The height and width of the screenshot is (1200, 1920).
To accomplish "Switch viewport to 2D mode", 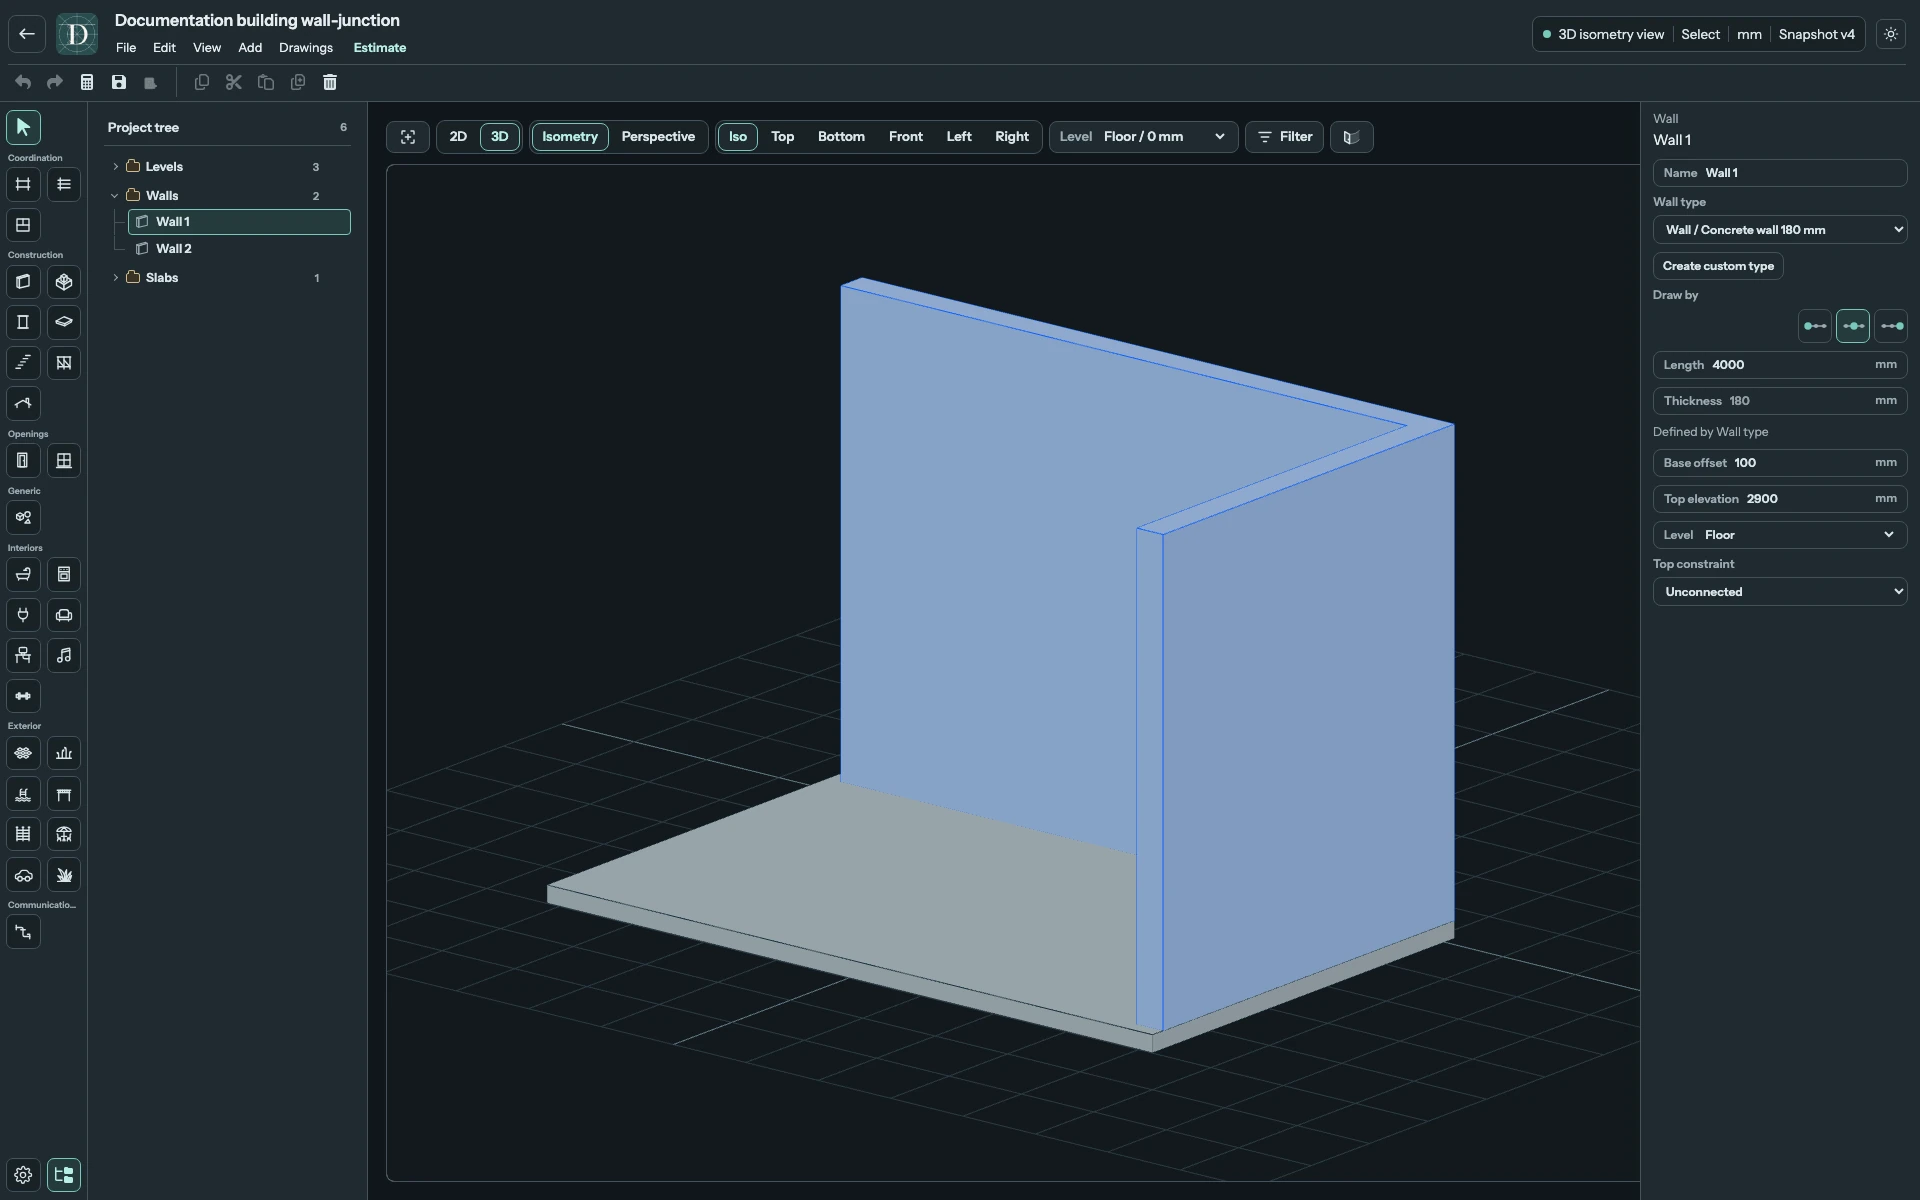I will click(x=458, y=137).
